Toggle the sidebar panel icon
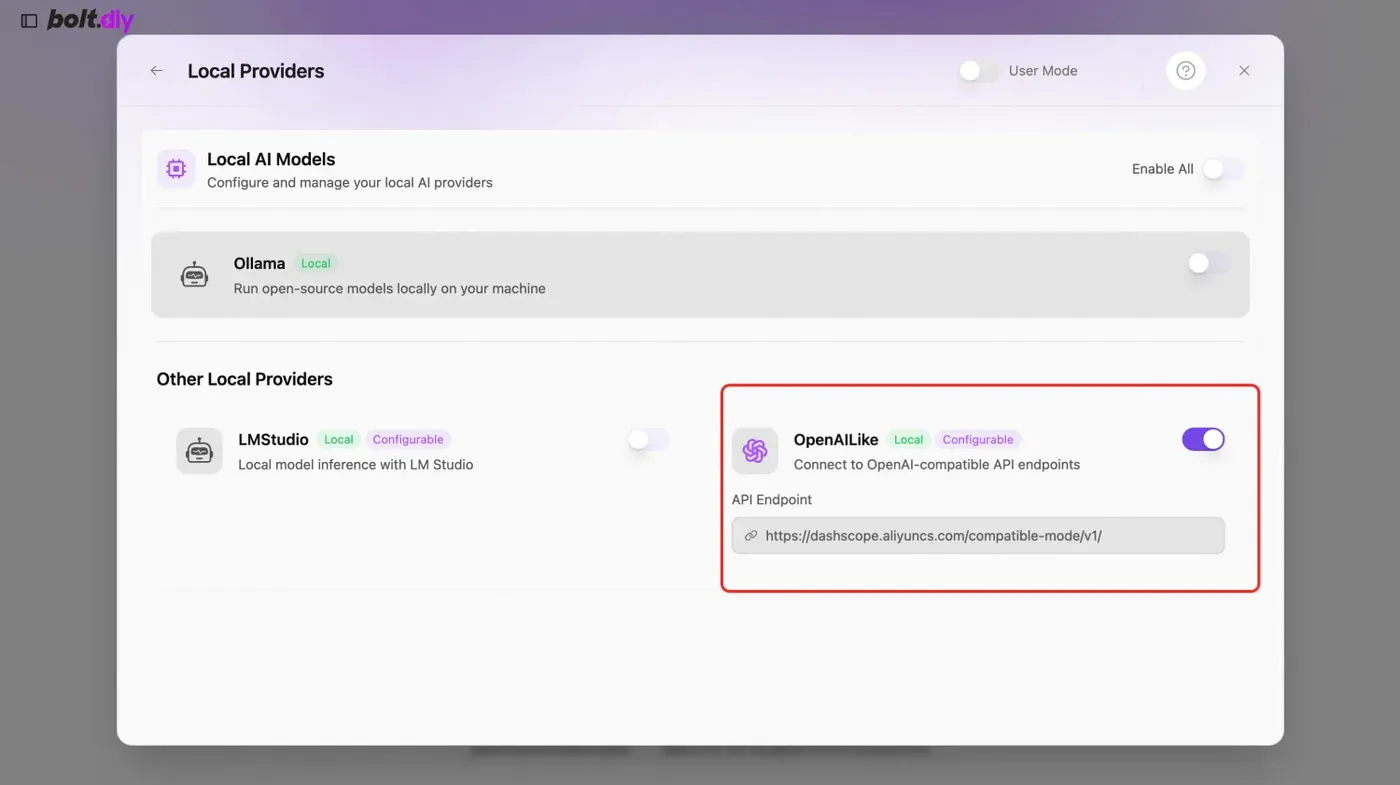The height and width of the screenshot is (785, 1400). click(29, 21)
